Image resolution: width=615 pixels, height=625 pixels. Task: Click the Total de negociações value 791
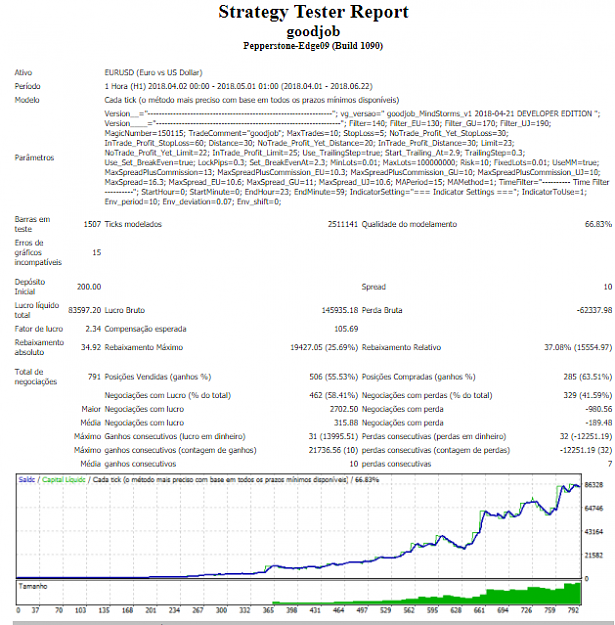[94, 377]
